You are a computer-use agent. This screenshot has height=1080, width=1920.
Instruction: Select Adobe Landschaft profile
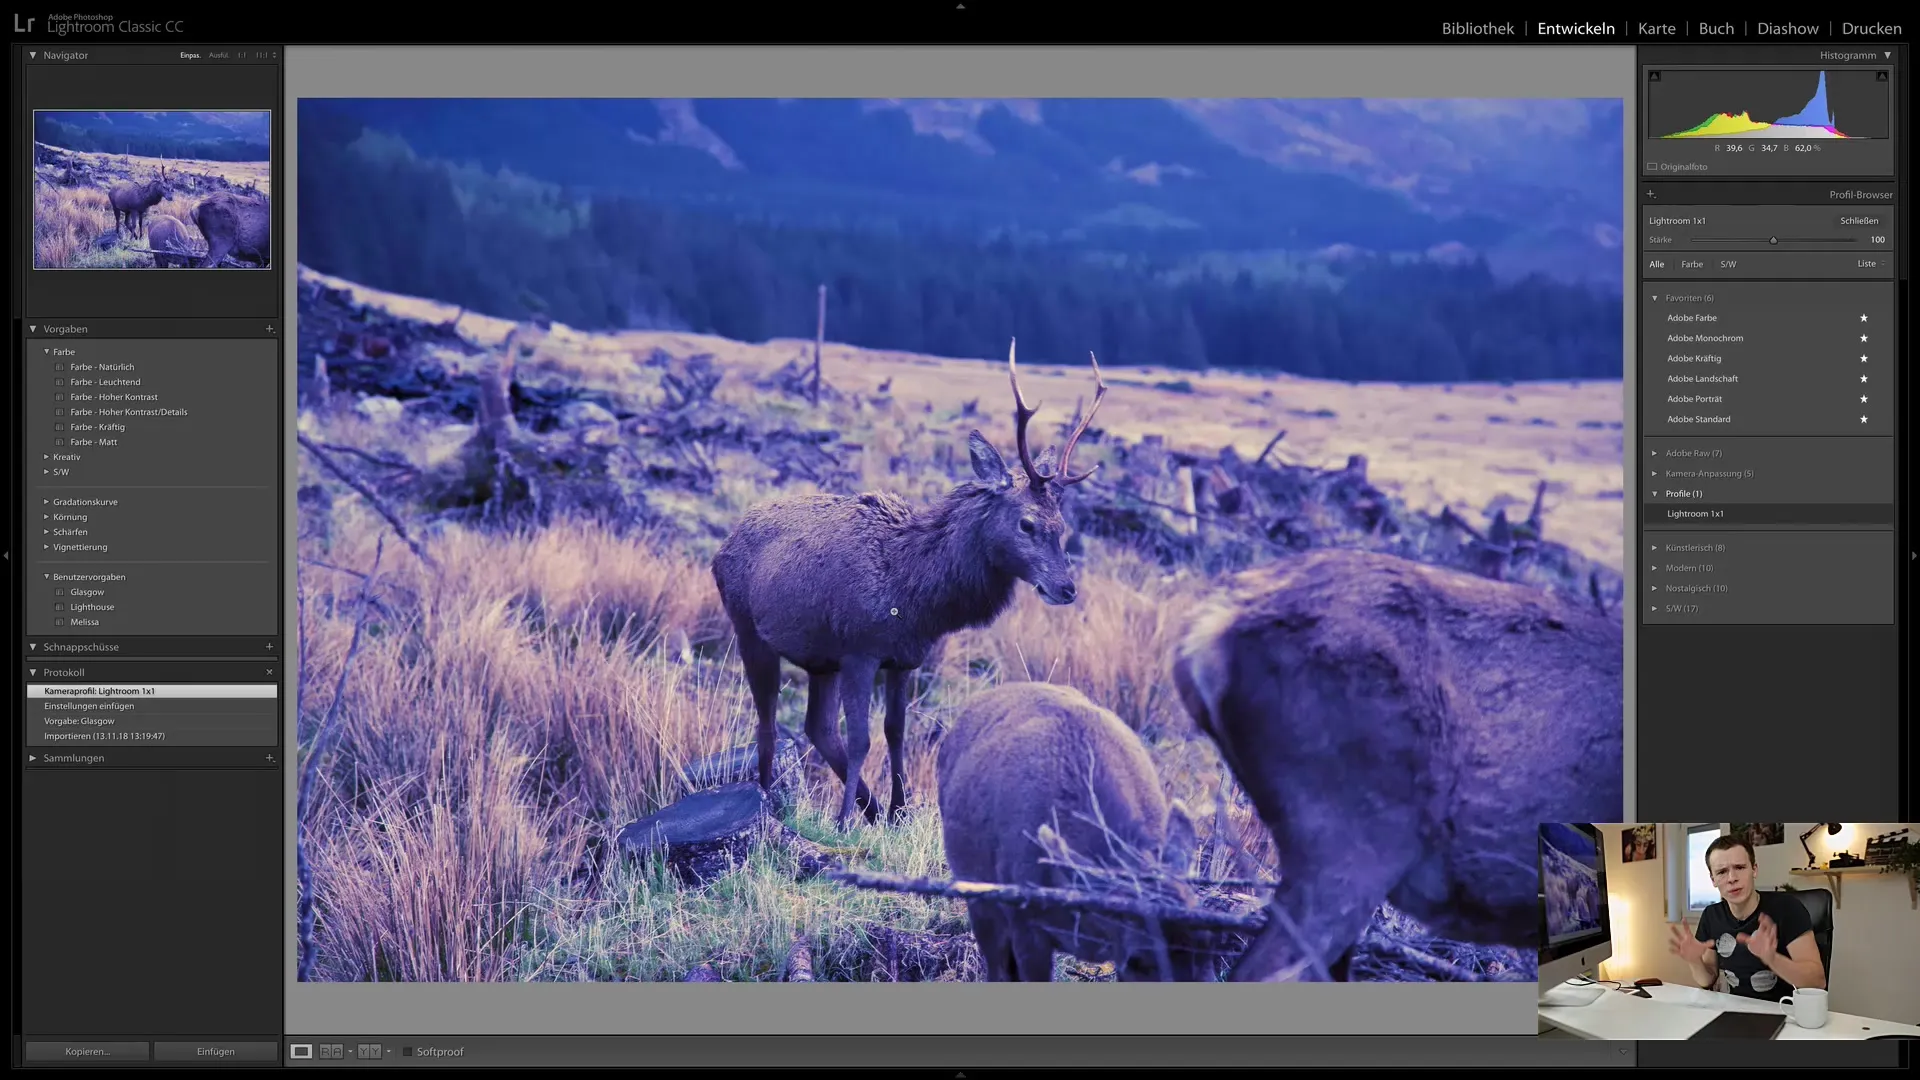[x=1702, y=378]
